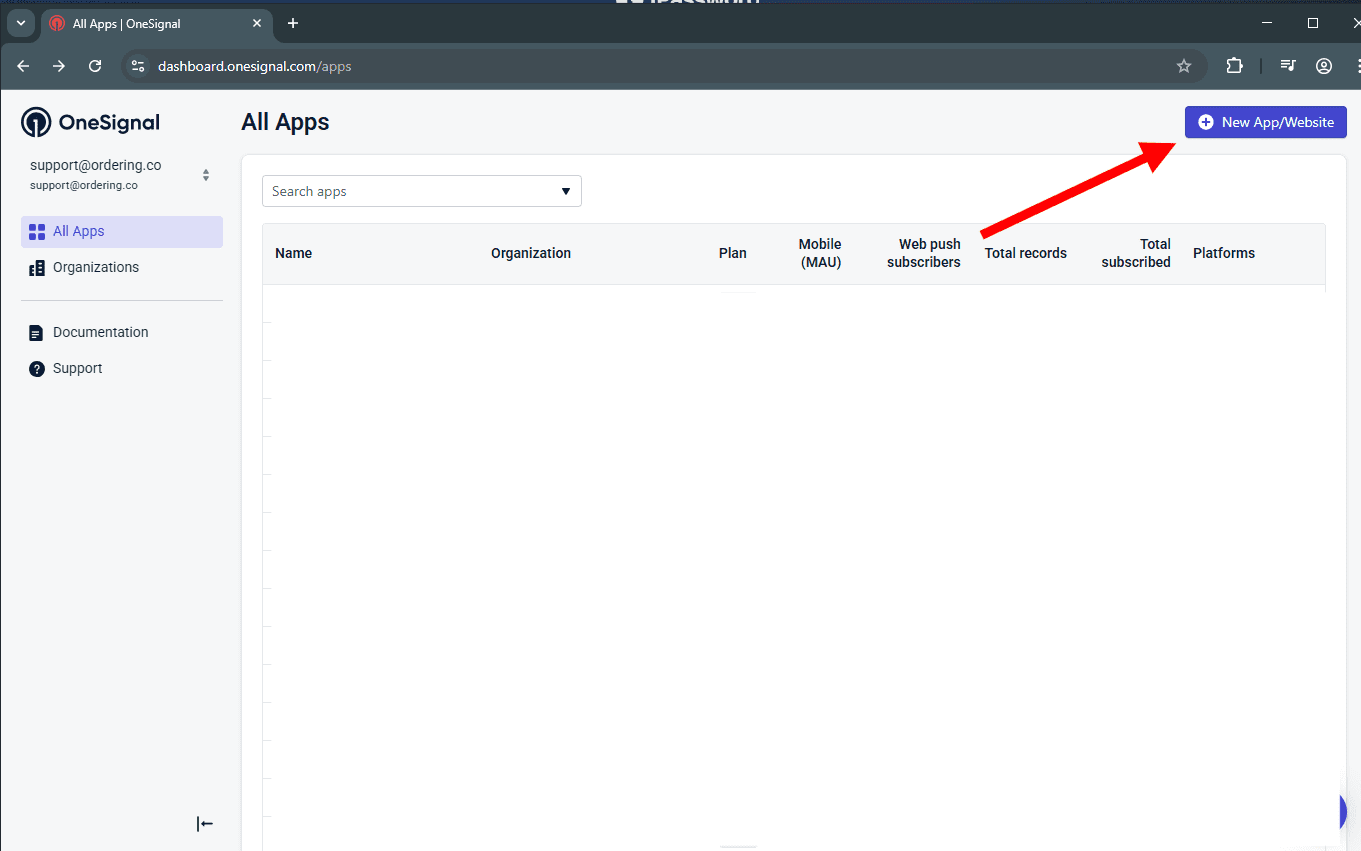This screenshot has width=1361, height=851.
Task: Select All Apps in the sidebar
Action: (x=122, y=231)
